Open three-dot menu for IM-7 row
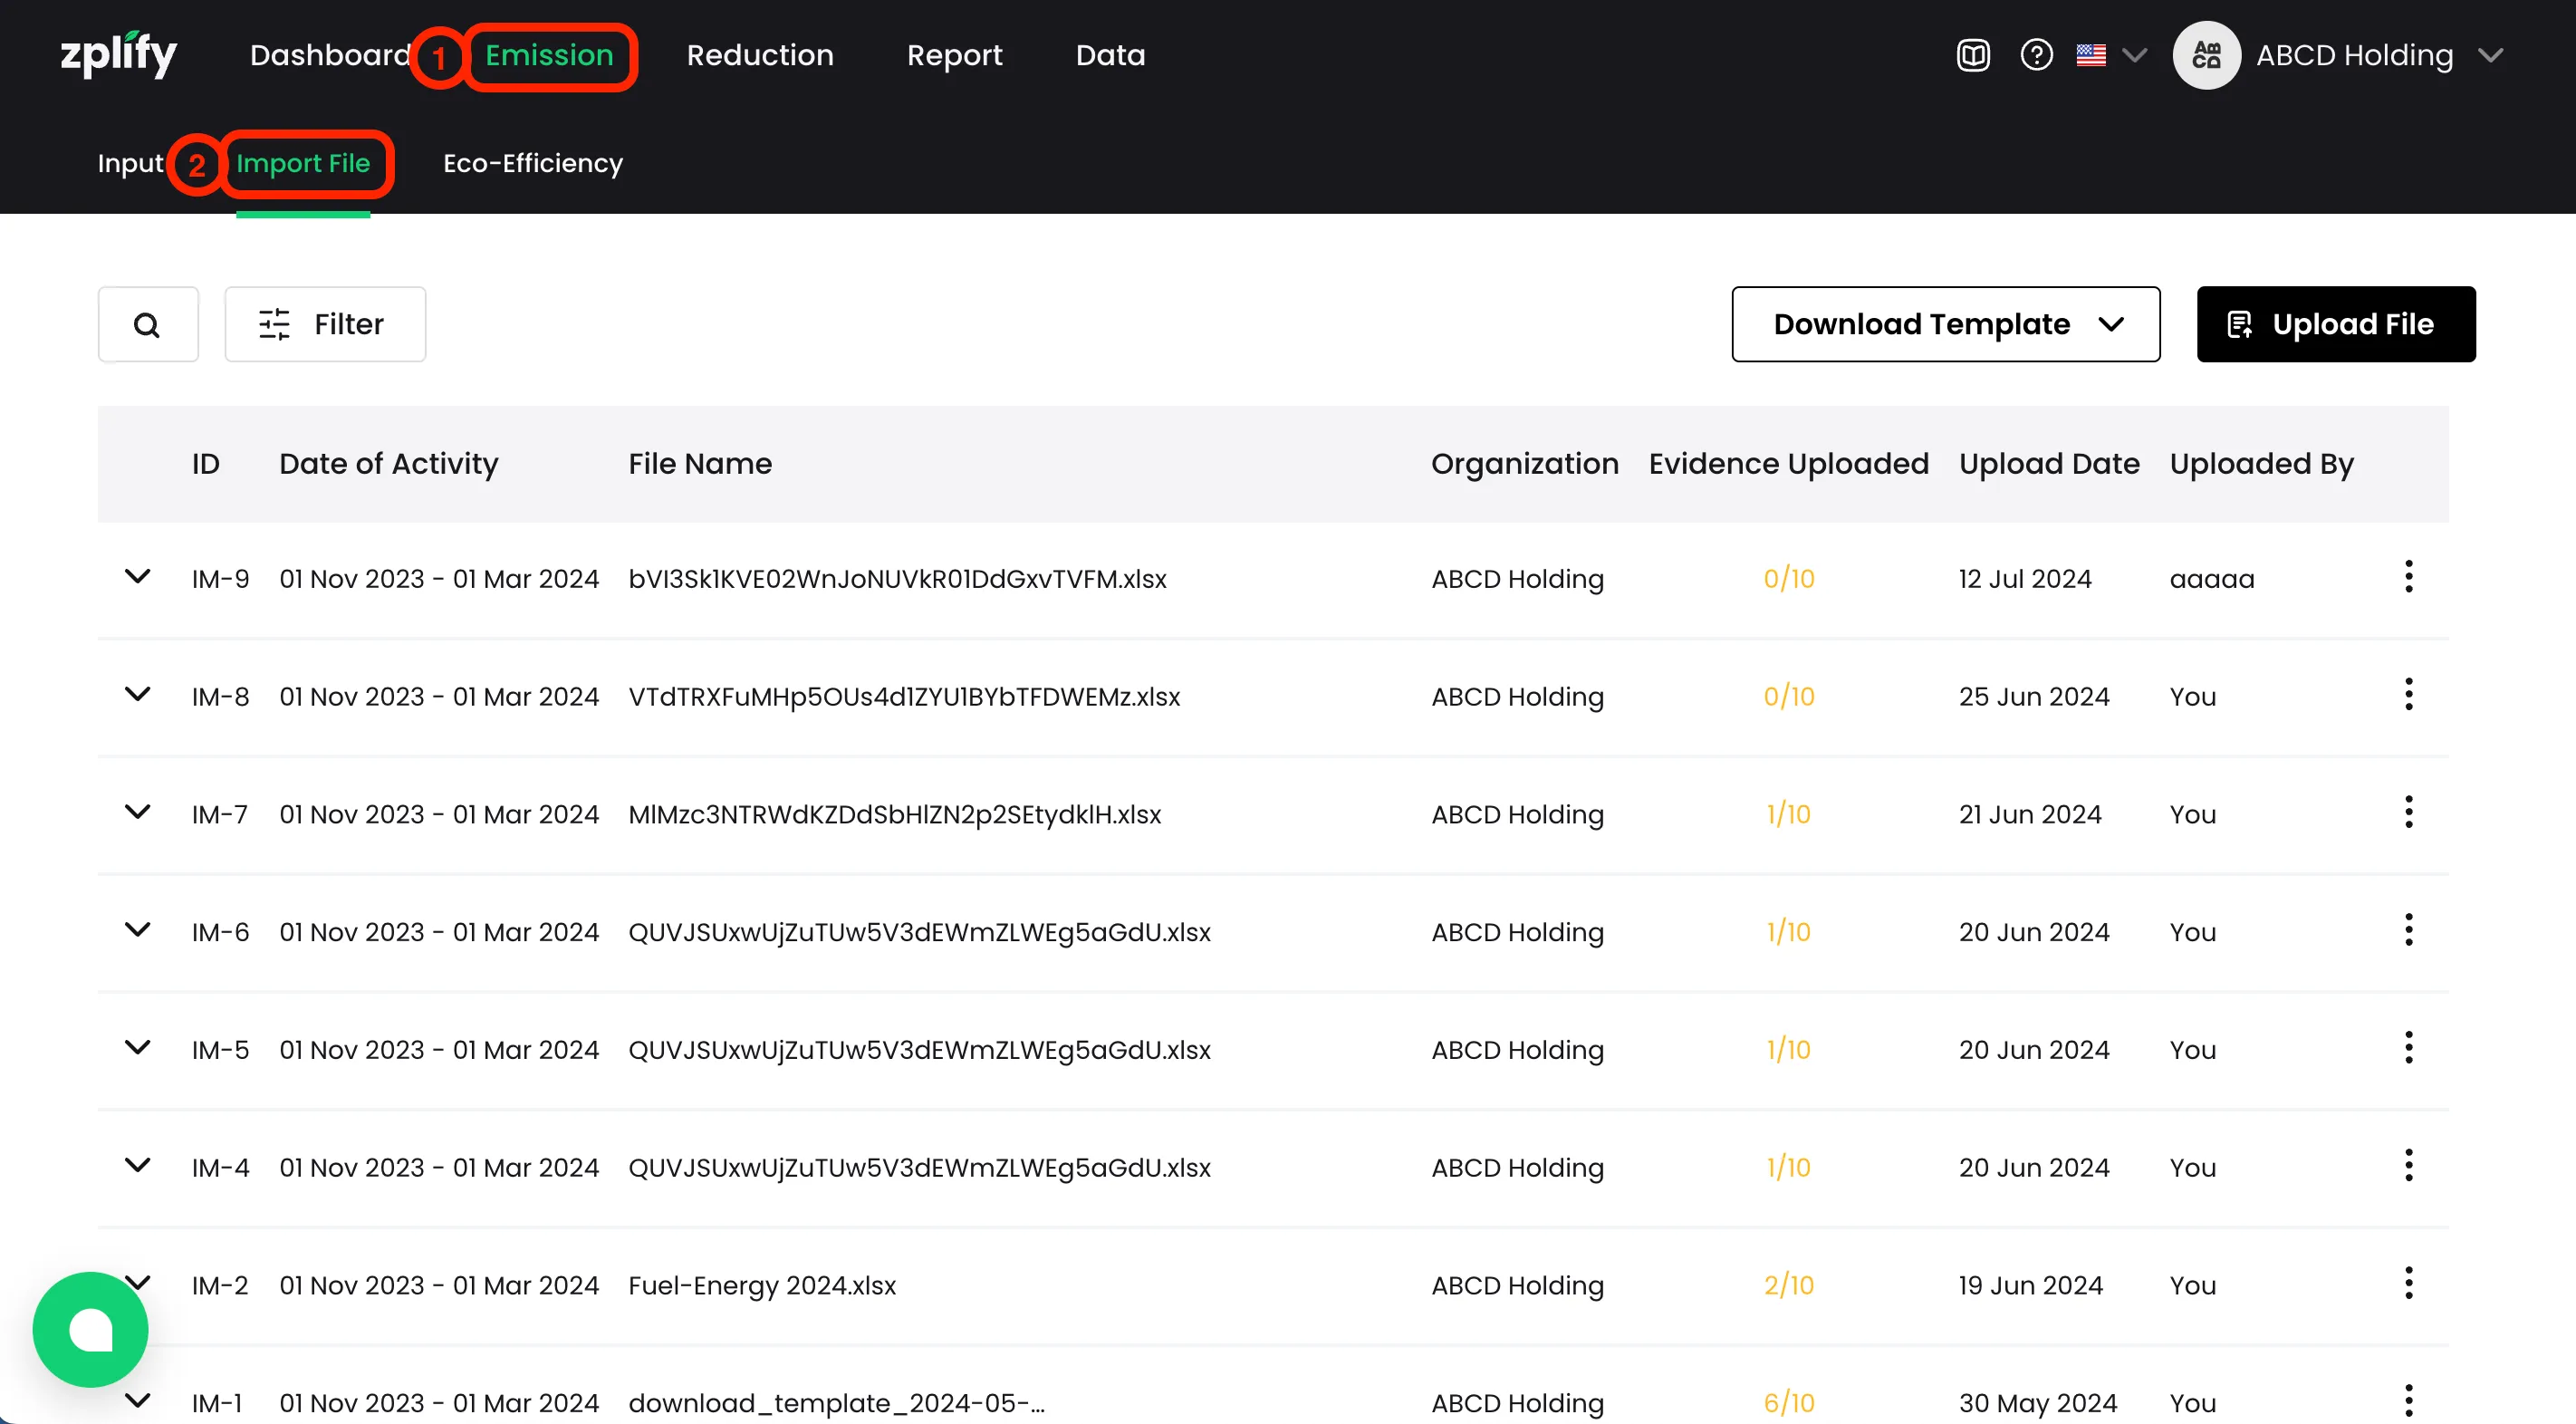The height and width of the screenshot is (1424, 2576). (x=2408, y=813)
